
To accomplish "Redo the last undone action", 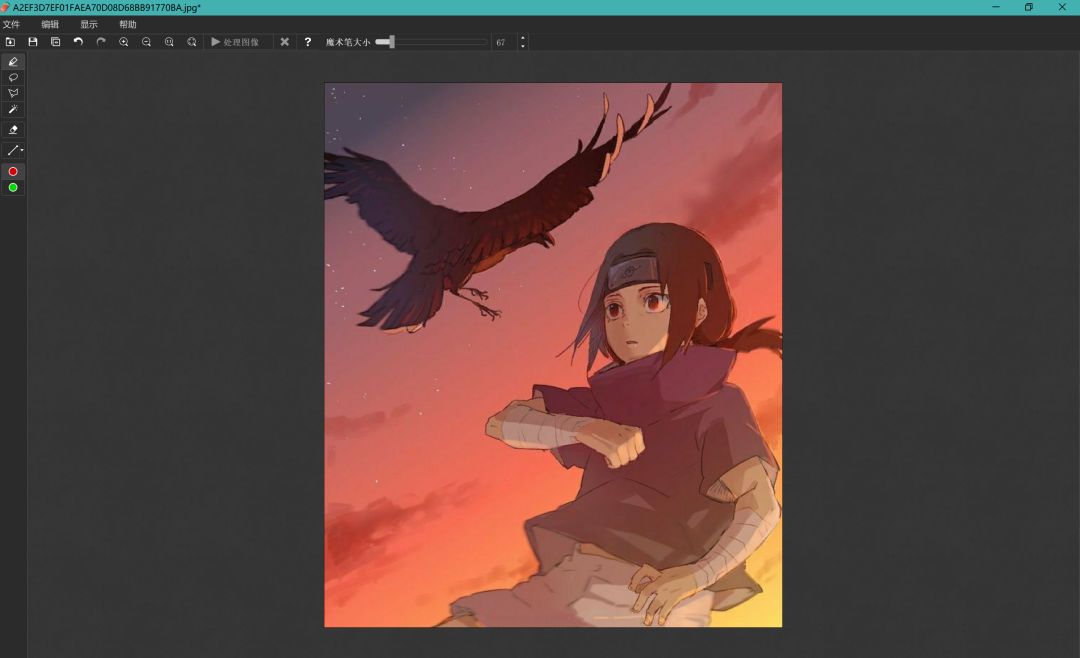I will pyautogui.click(x=101, y=42).
